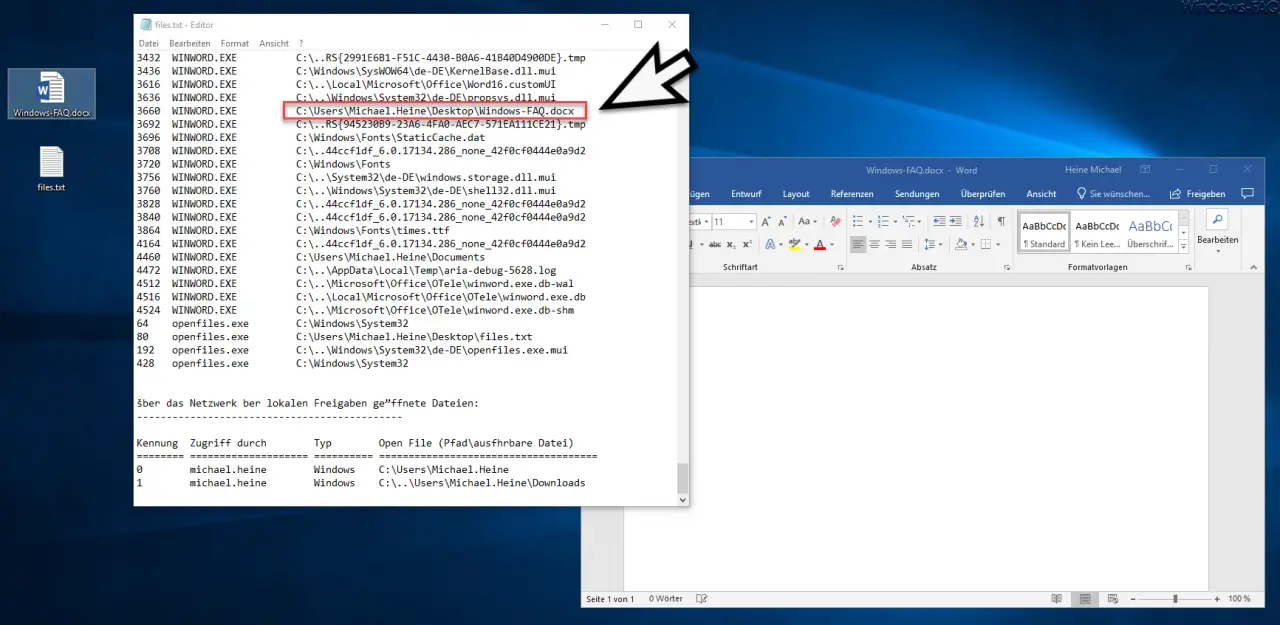The height and width of the screenshot is (625, 1280).
Task: Switch to Referenzen tab in Word
Action: pos(852,194)
